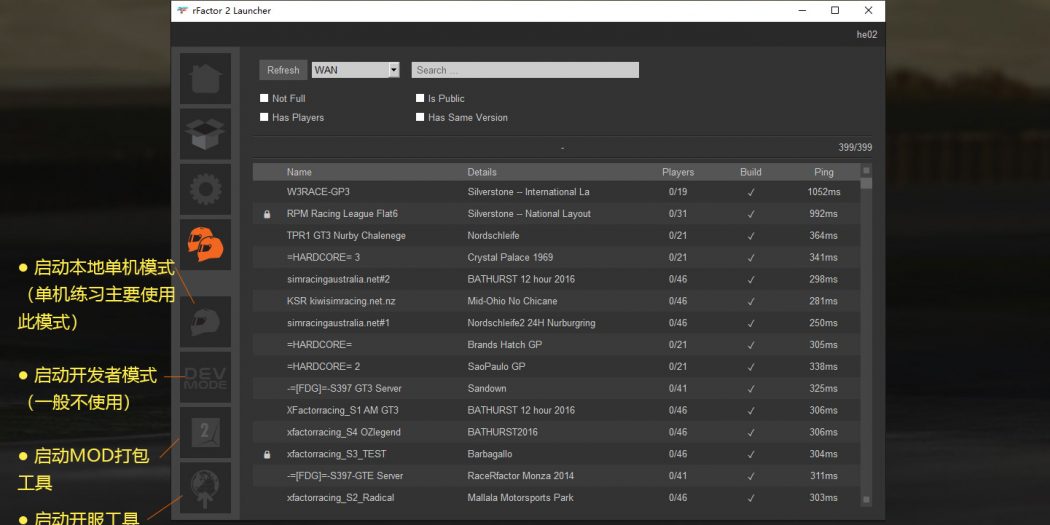Click Barbagallo details cell
Viewport: 1050px width, 525px height.
tap(490, 454)
